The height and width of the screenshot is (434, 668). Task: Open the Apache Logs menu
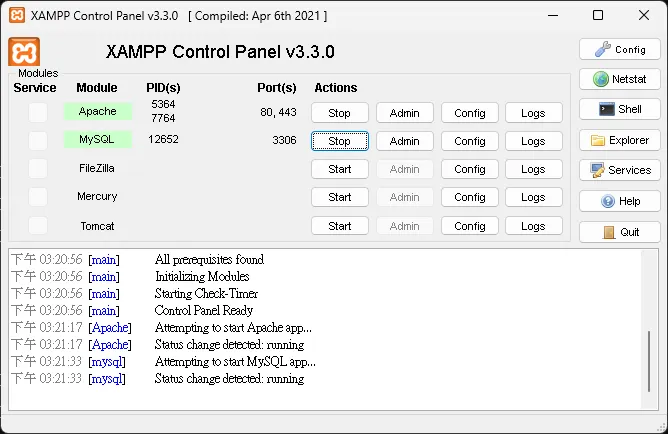(533, 113)
